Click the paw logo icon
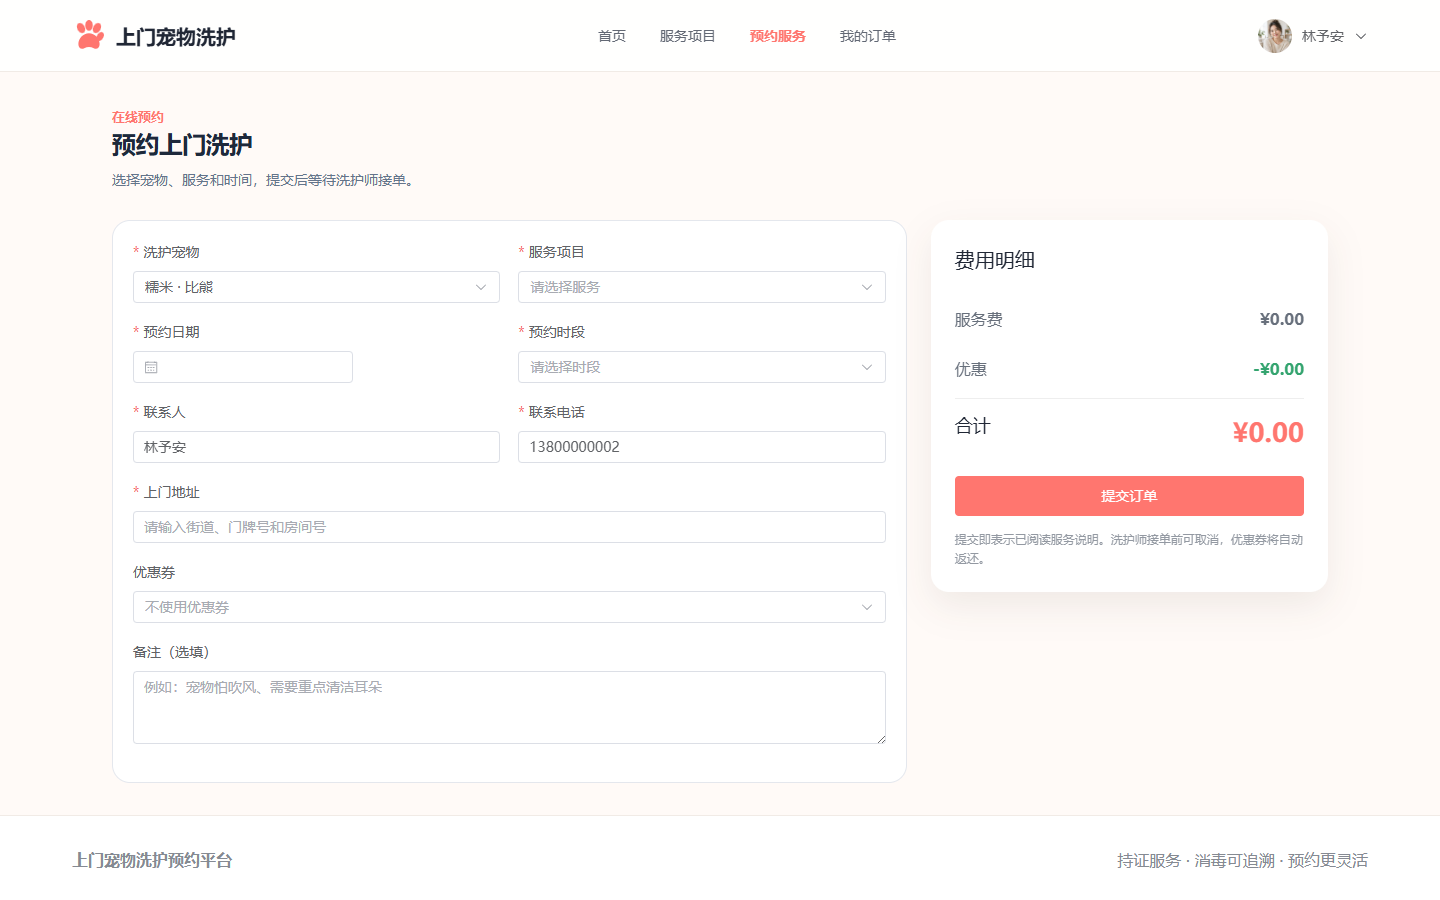Viewport: 1440px width, 900px height. [90, 35]
